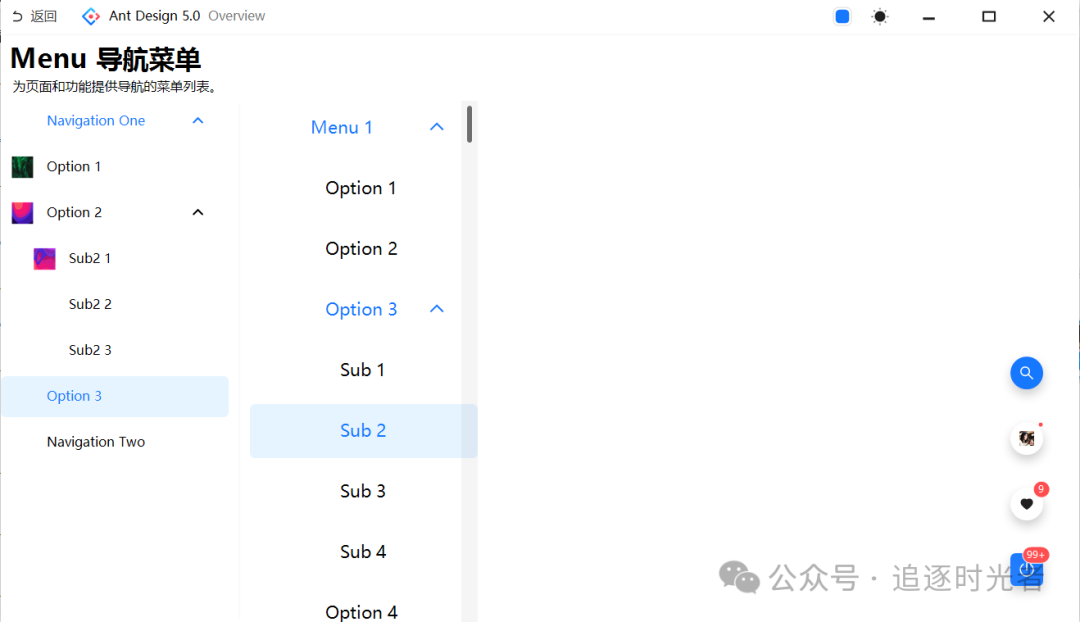Select Sub 4 menu item

point(364,552)
